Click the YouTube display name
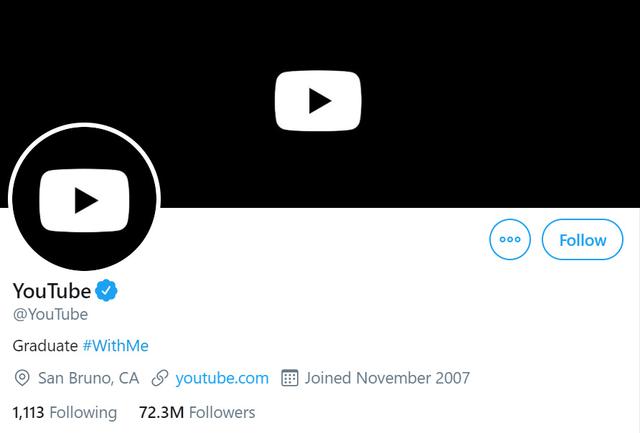Viewport: 640px width, 433px height. [52, 291]
